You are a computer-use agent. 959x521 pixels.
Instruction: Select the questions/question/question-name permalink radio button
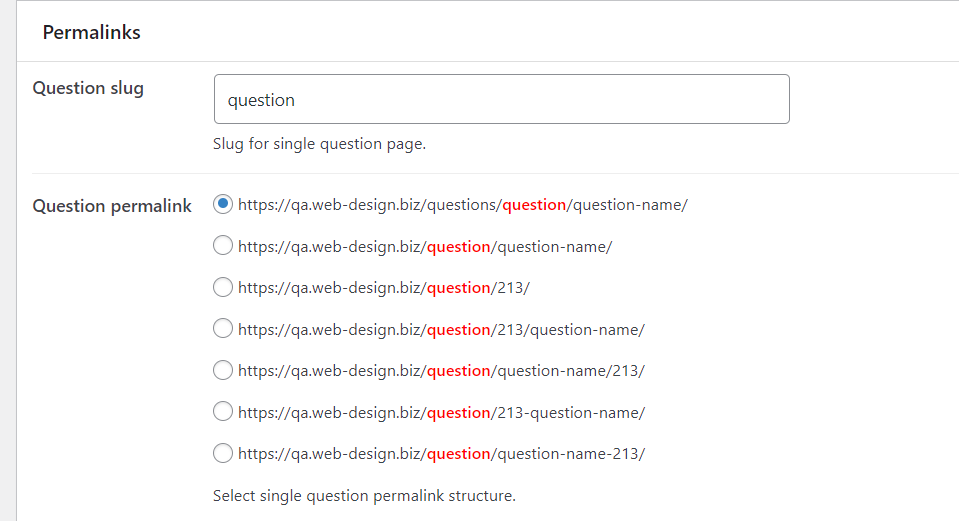pos(223,204)
